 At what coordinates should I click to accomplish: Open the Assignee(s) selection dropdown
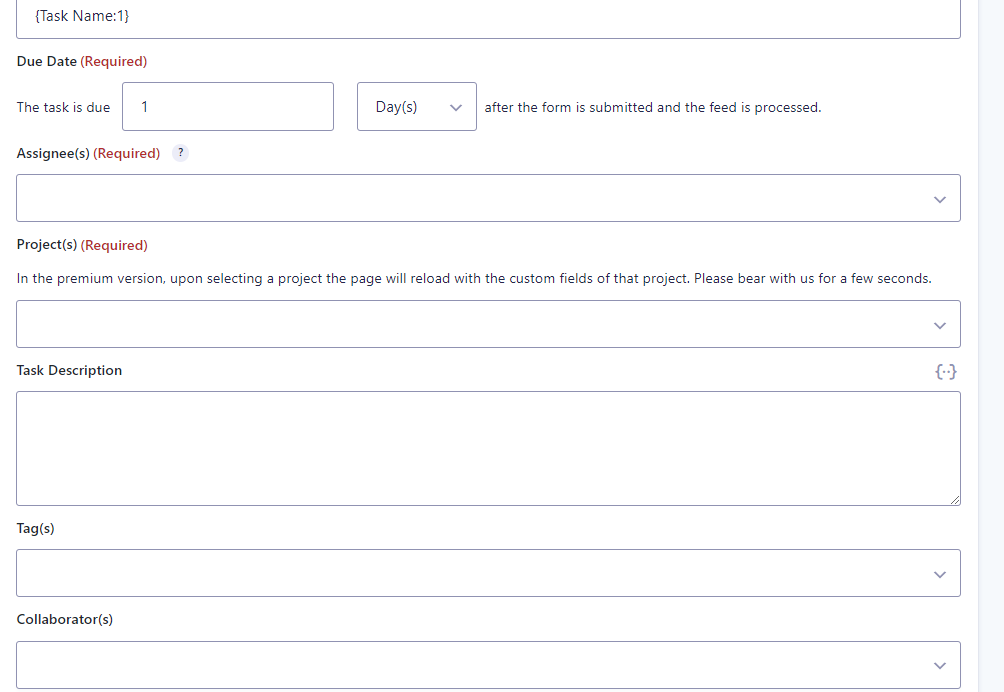(488, 198)
